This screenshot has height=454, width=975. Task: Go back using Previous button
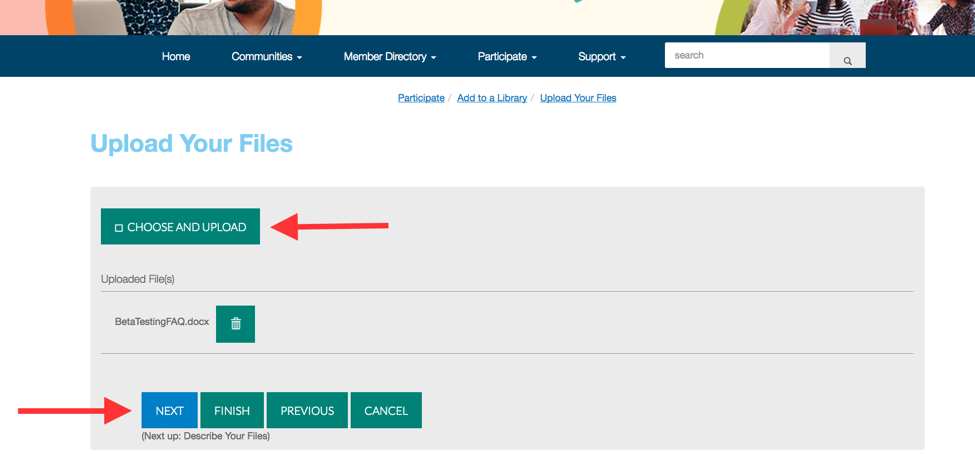[x=307, y=410]
